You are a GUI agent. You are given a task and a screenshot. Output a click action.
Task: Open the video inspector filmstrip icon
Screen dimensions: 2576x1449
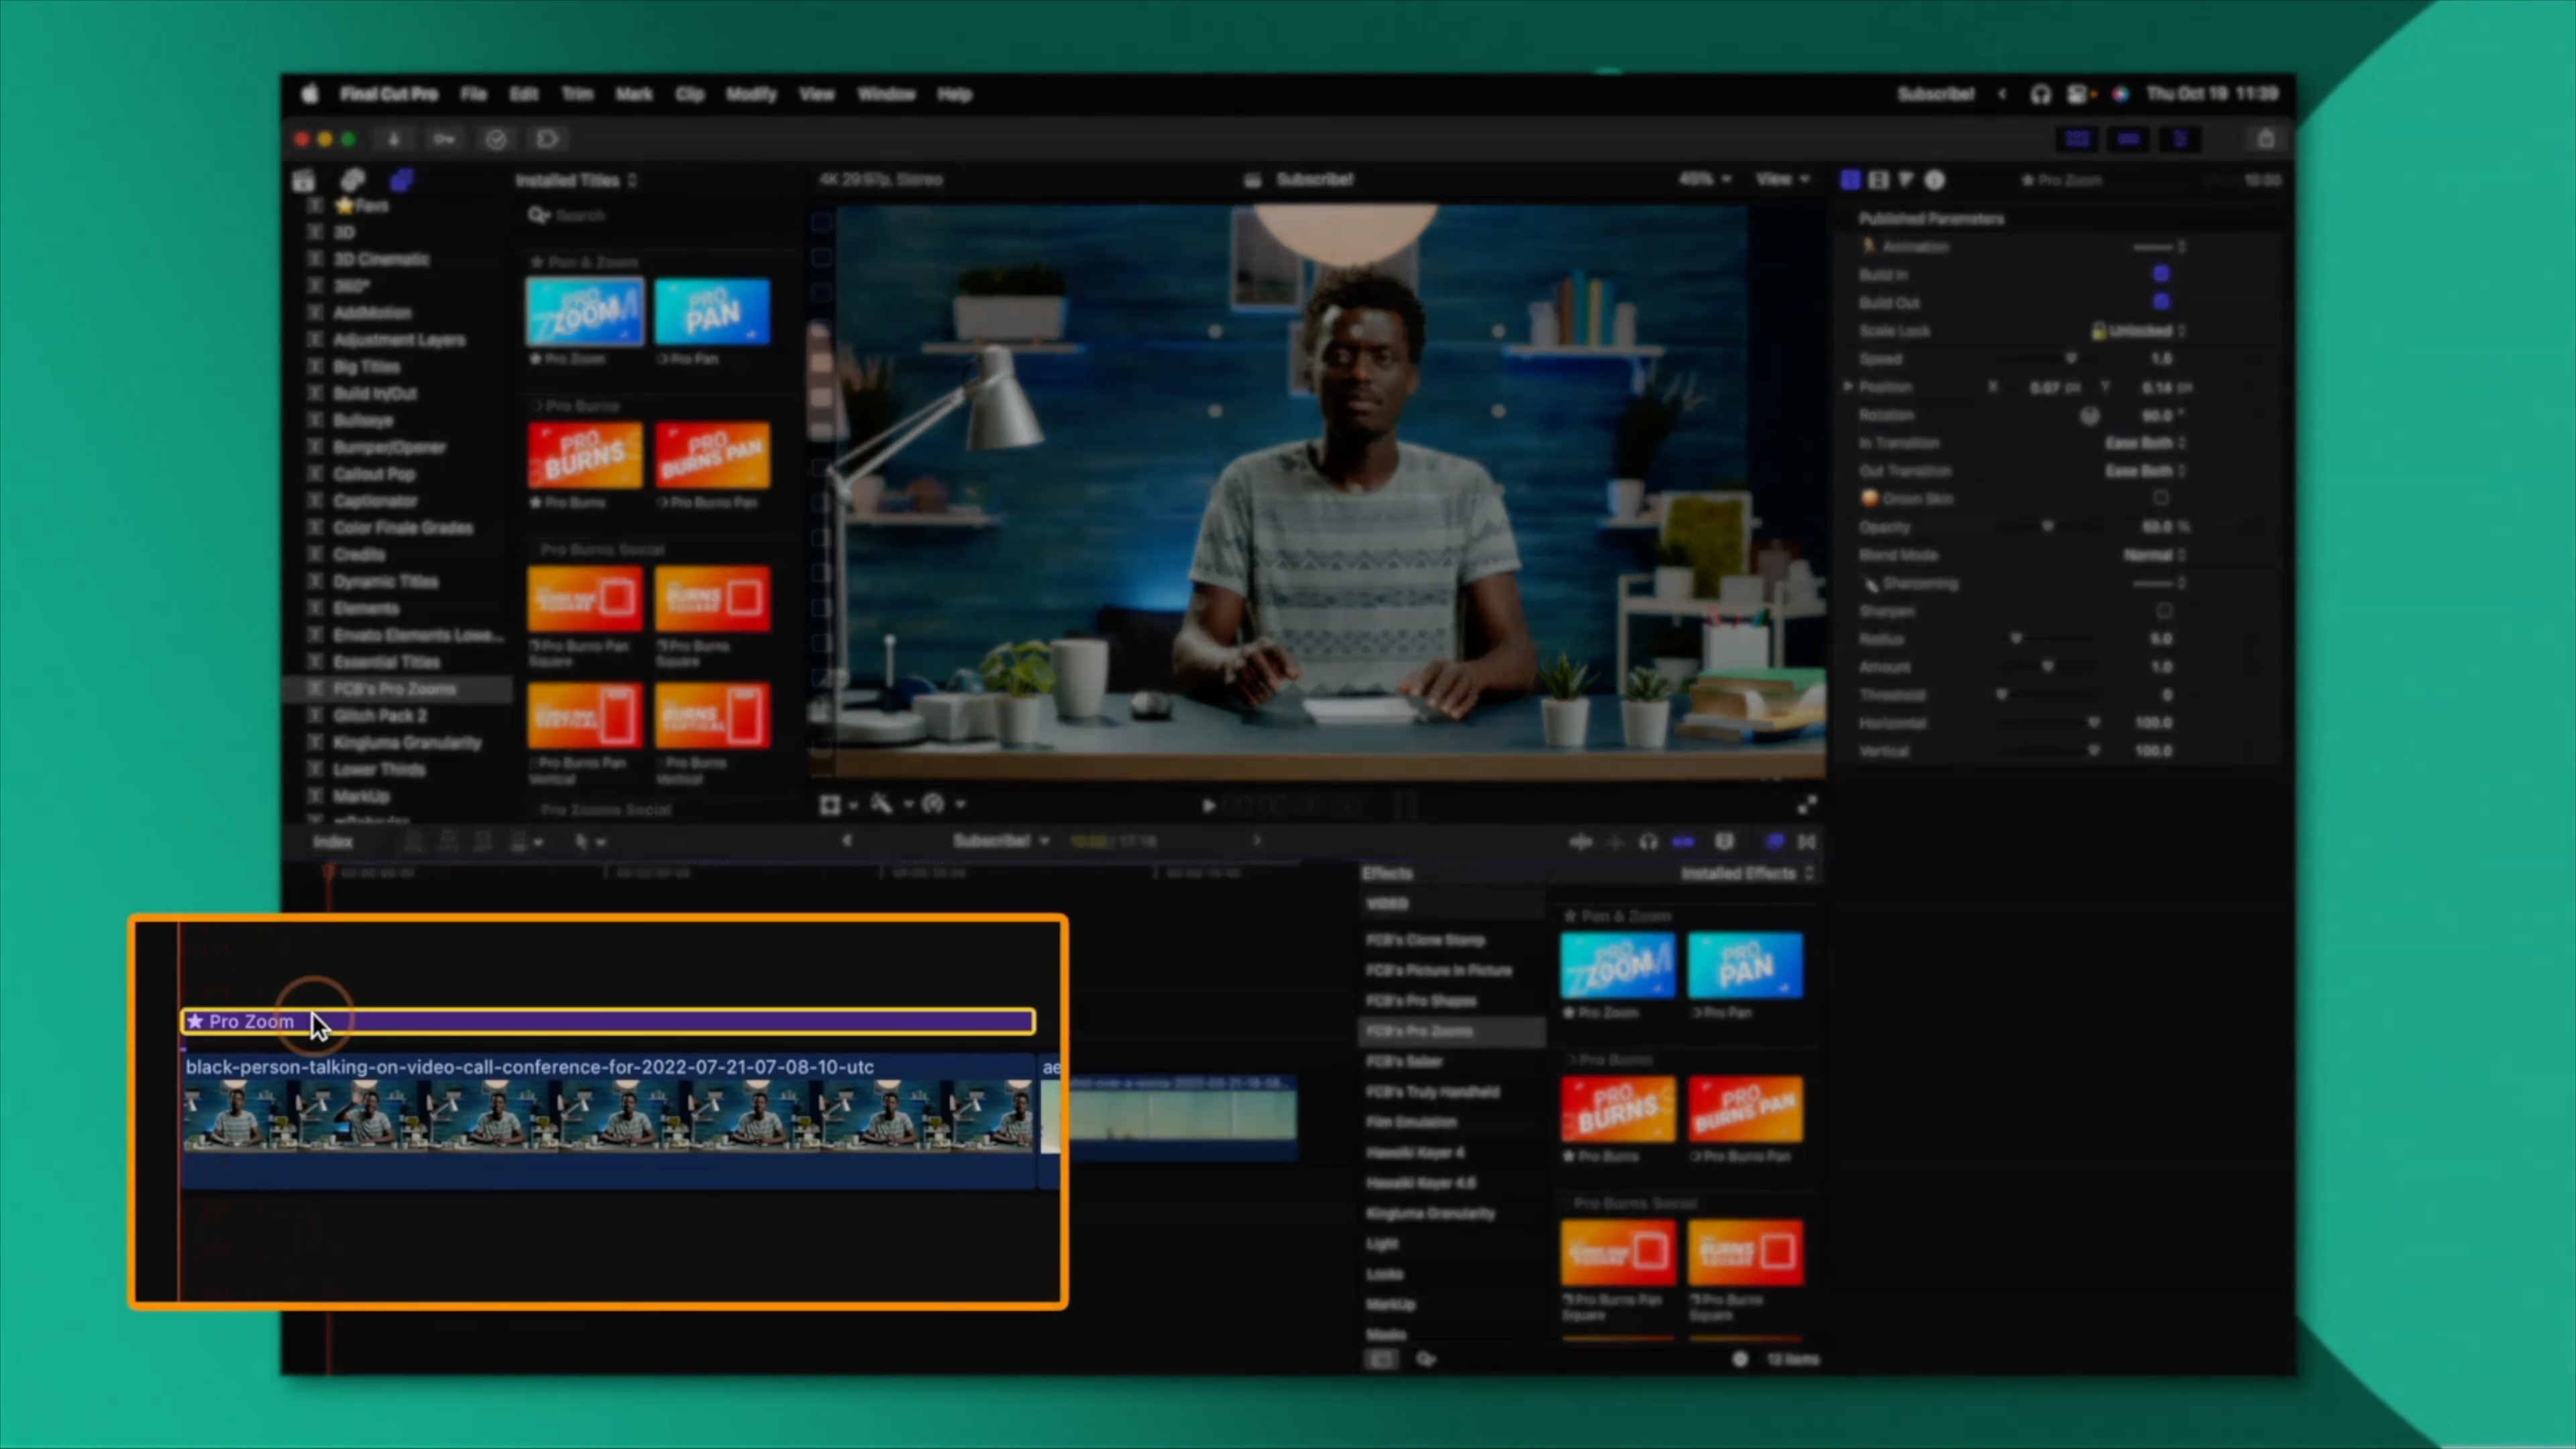tap(1878, 180)
